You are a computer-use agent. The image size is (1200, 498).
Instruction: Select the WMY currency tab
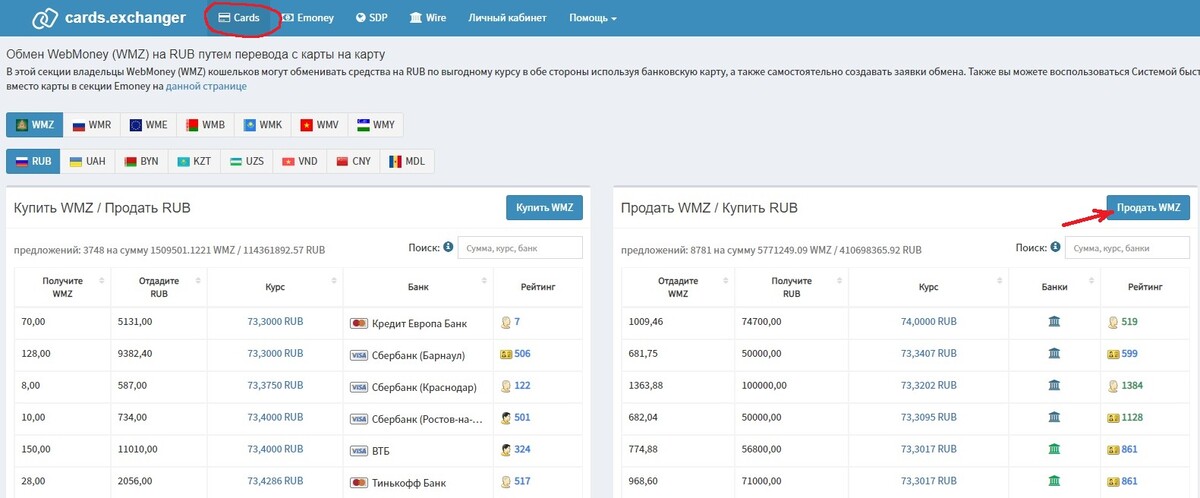coord(376,126)
